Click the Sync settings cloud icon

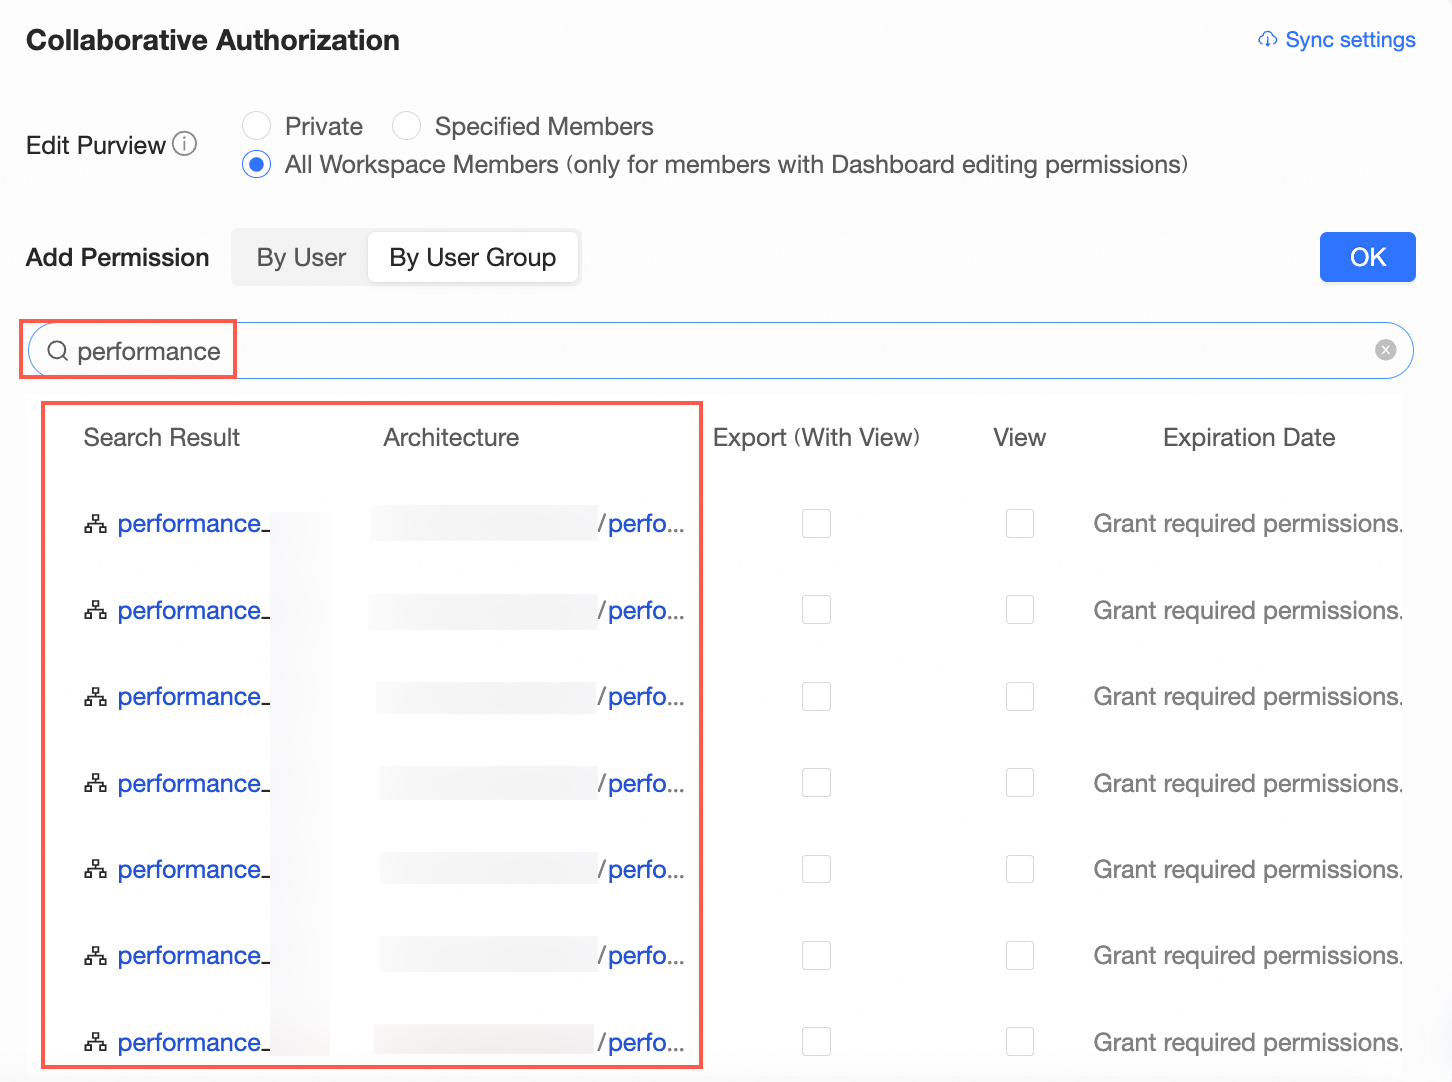[x=1267, y=40]
